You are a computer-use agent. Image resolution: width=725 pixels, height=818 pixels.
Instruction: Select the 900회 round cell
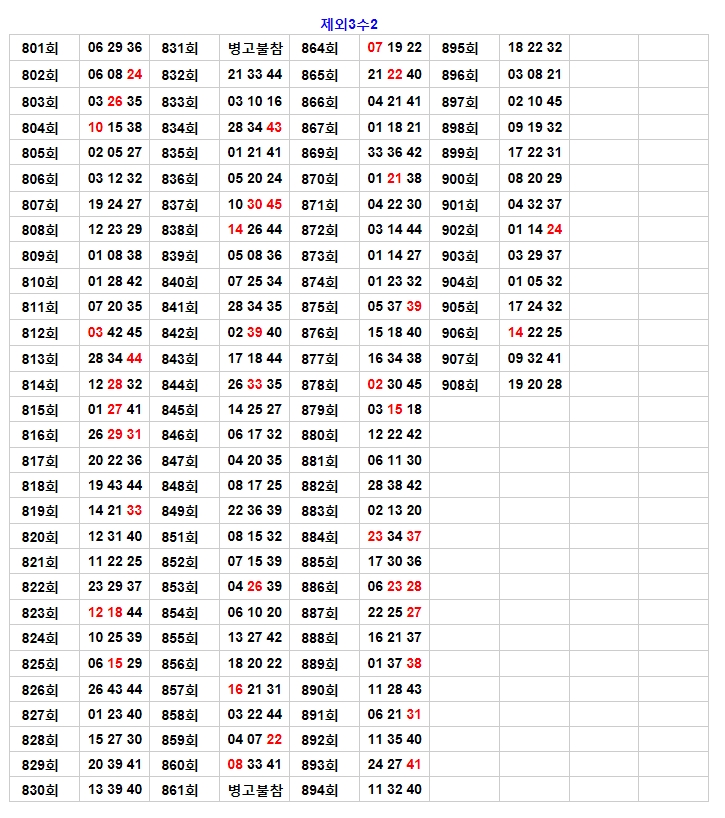(460, 179)
